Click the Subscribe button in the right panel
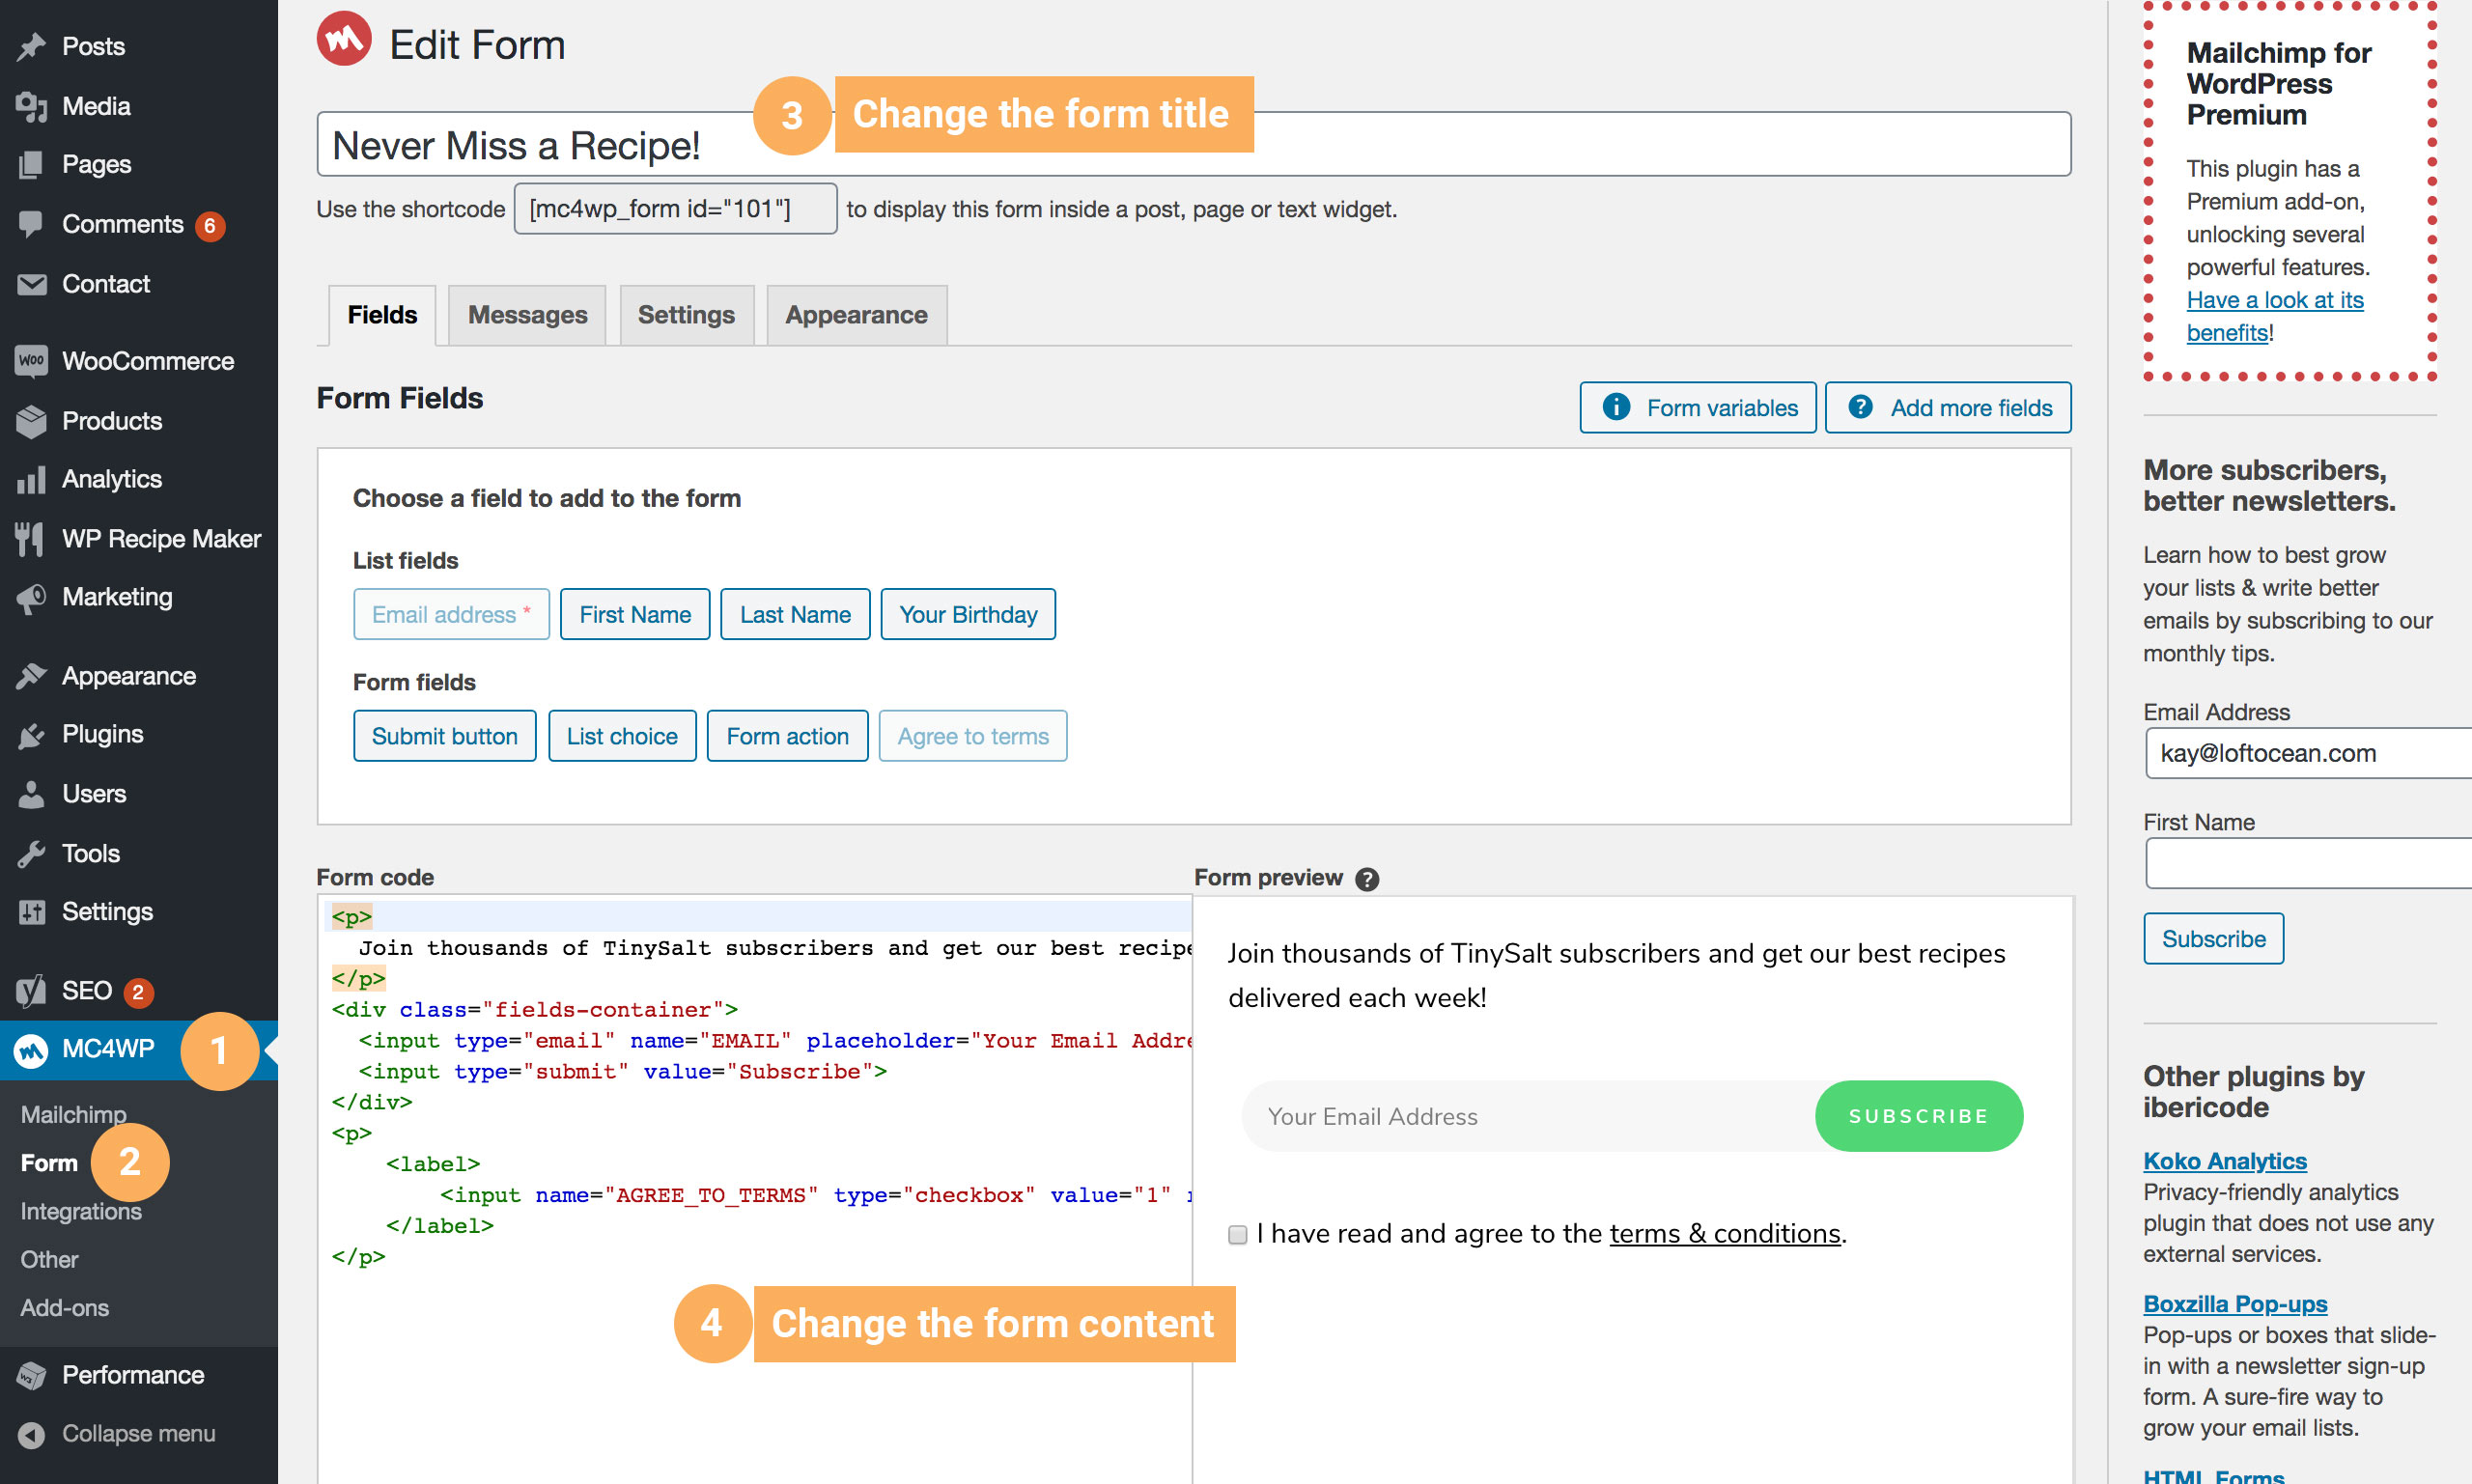 point(2212,938)
